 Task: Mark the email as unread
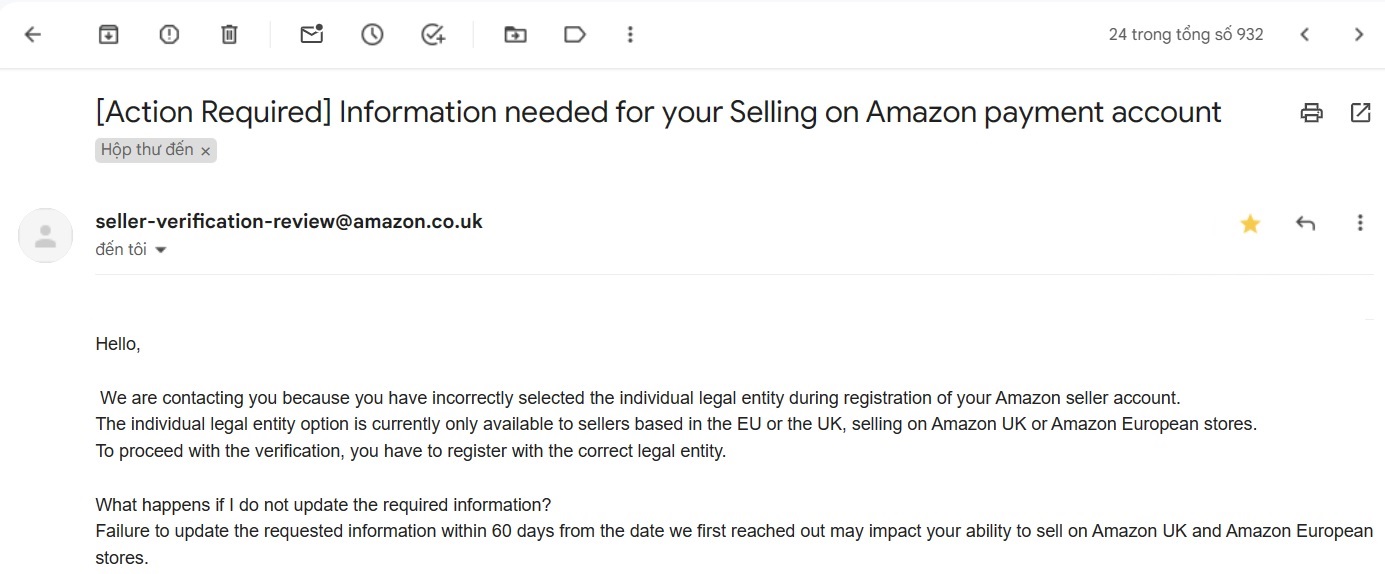pos(312,35)
